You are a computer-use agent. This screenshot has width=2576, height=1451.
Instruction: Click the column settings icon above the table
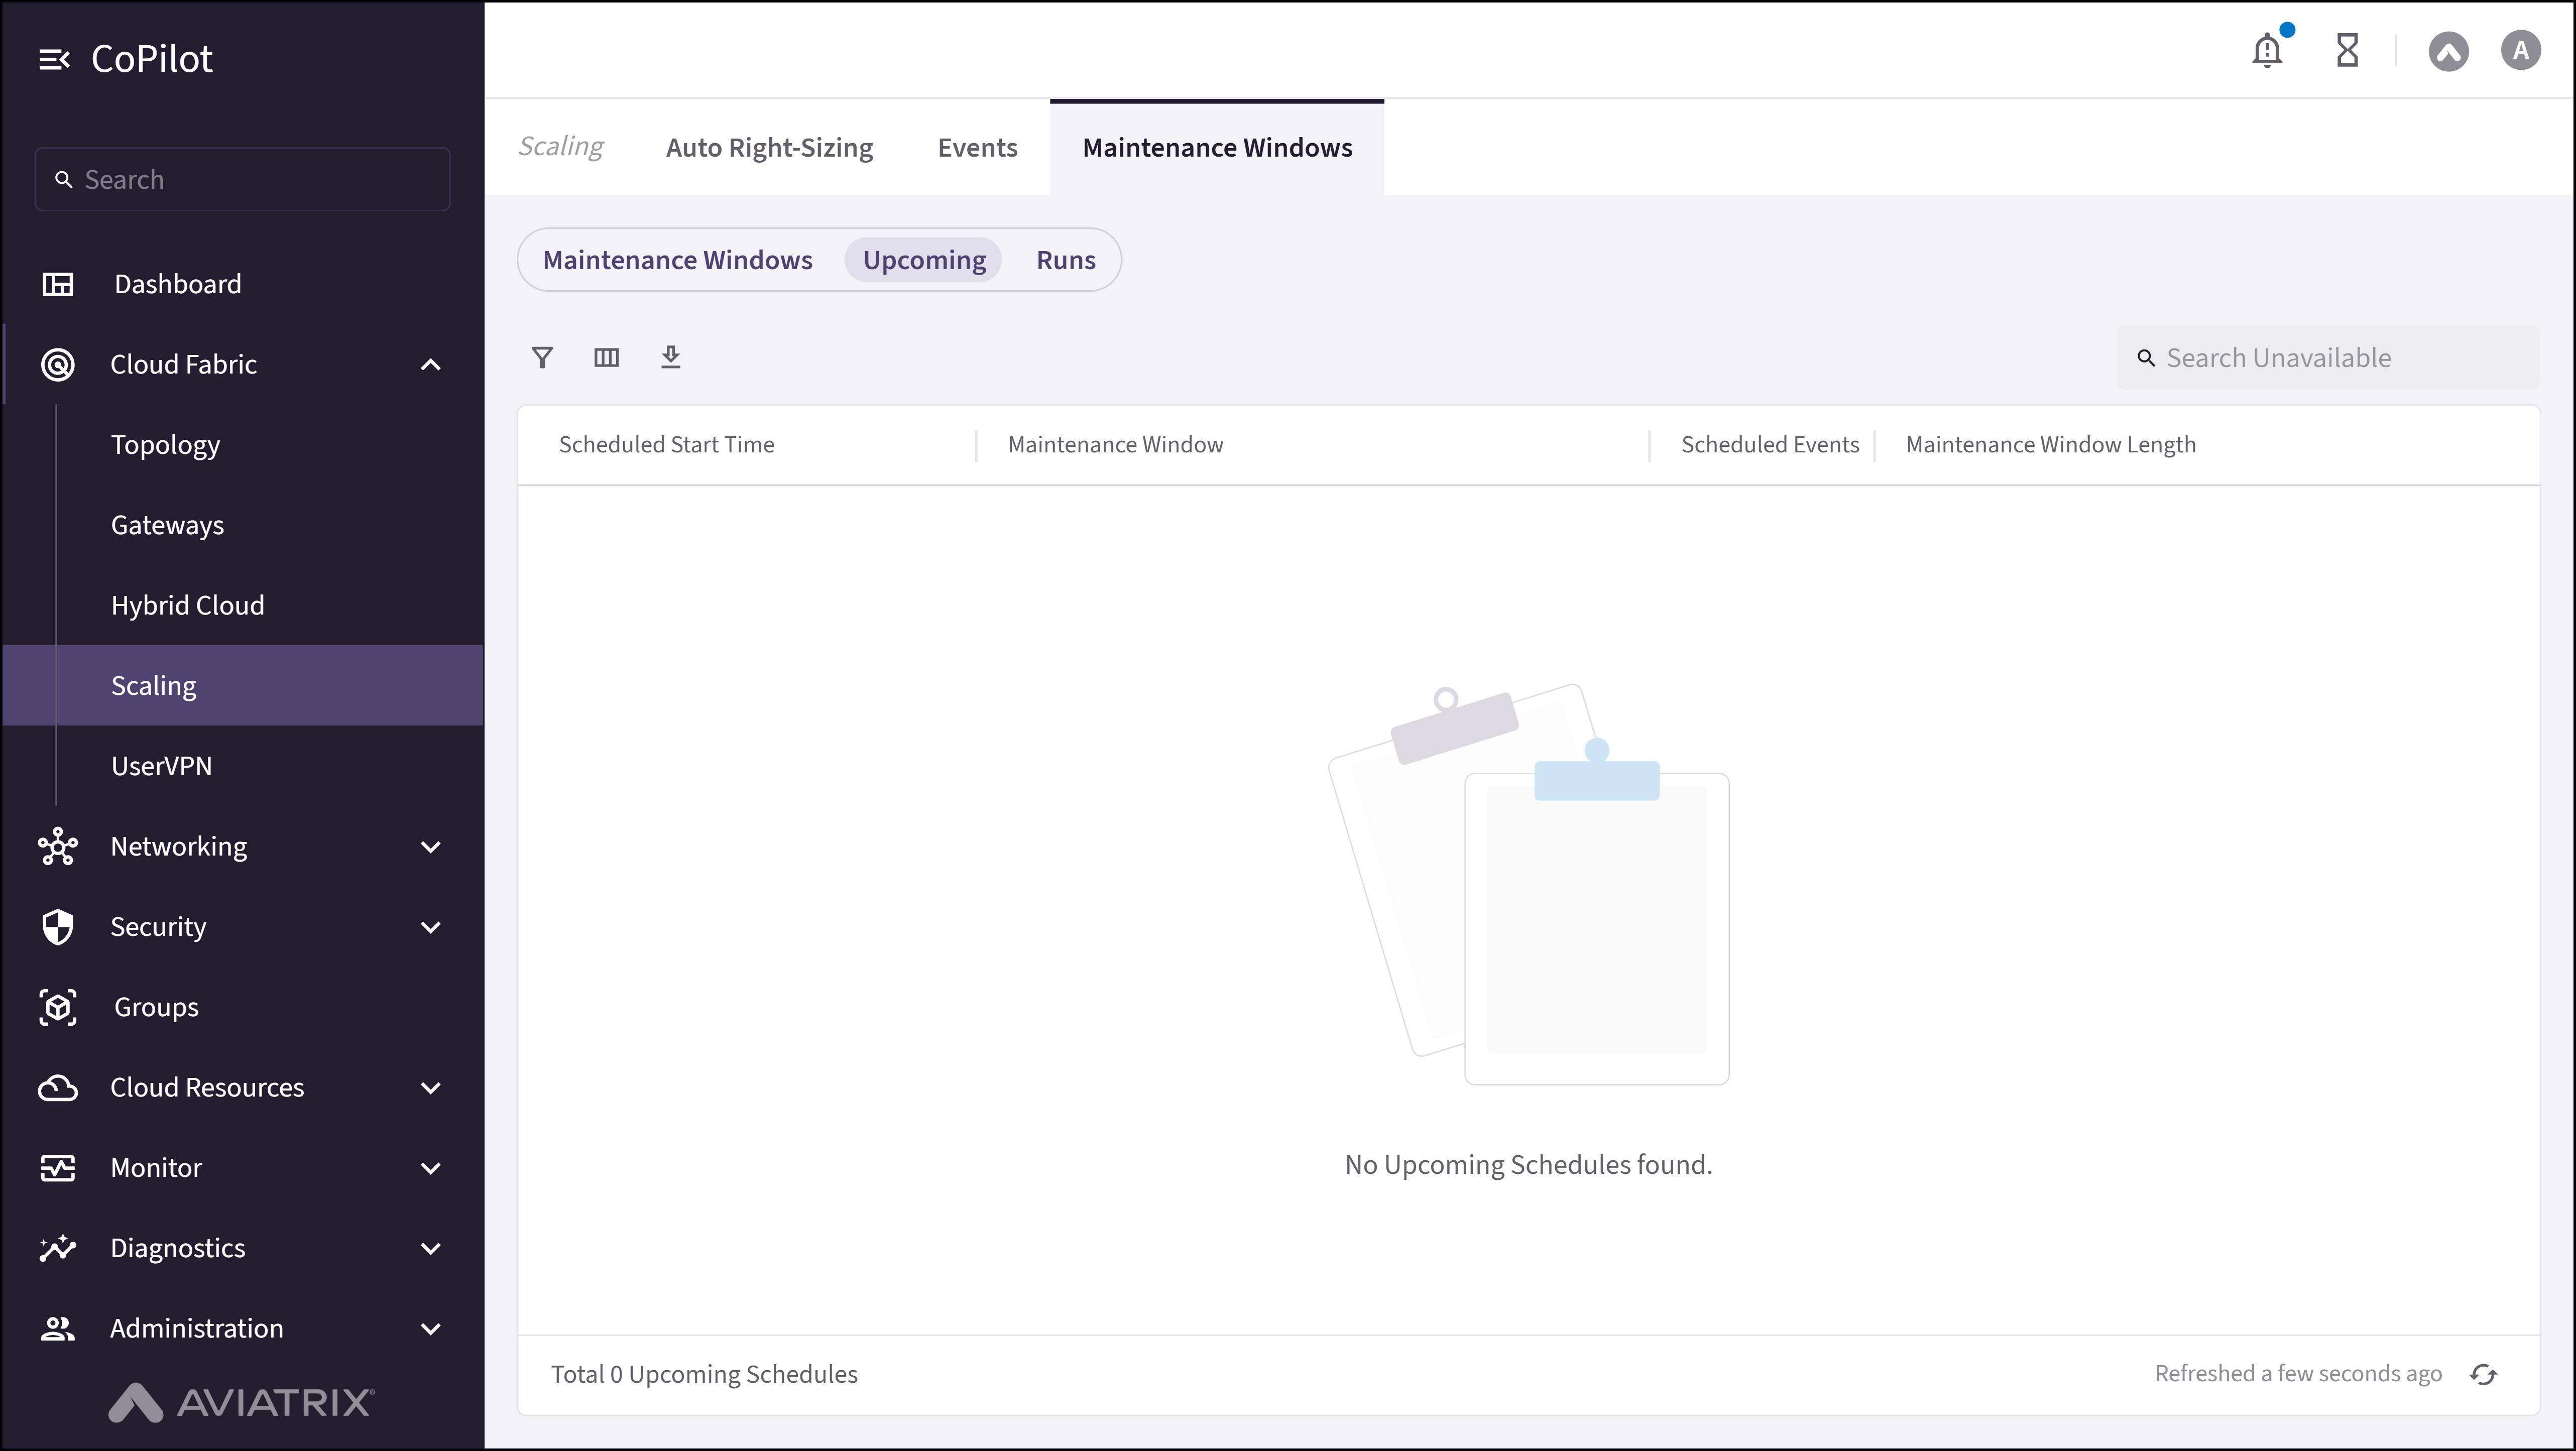606,357
